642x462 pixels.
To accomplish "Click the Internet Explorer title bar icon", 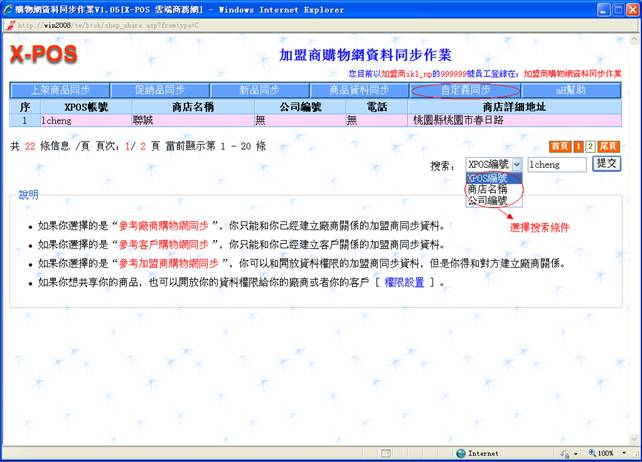I will coord(8,8).
